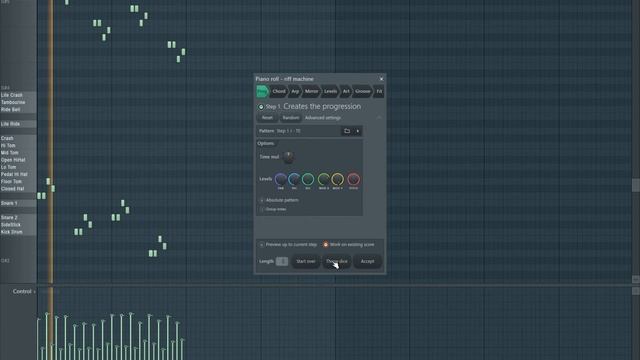
Task: Select the Snare 2 drum row
Action: pyautogui.click(x=18, y=218)
